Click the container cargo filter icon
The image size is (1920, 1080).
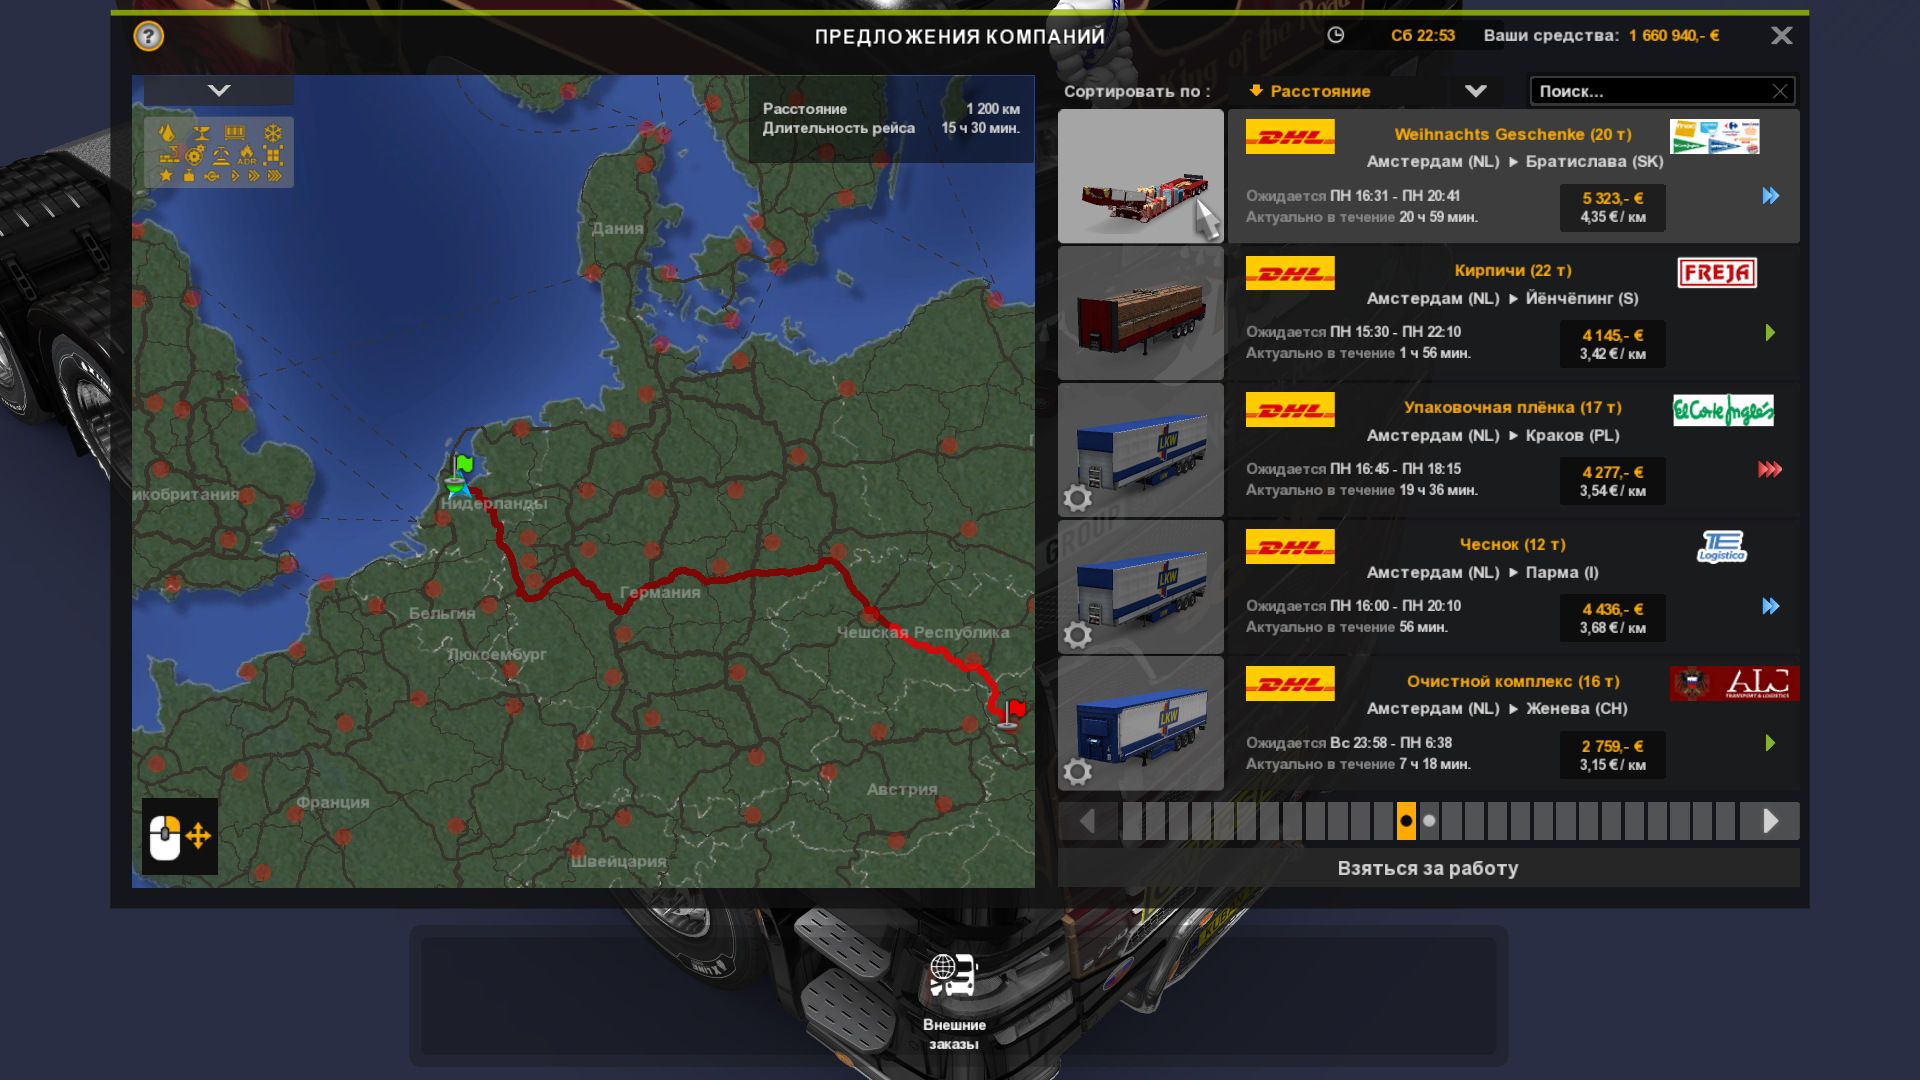pyautogui.click(x=235, y=133)
